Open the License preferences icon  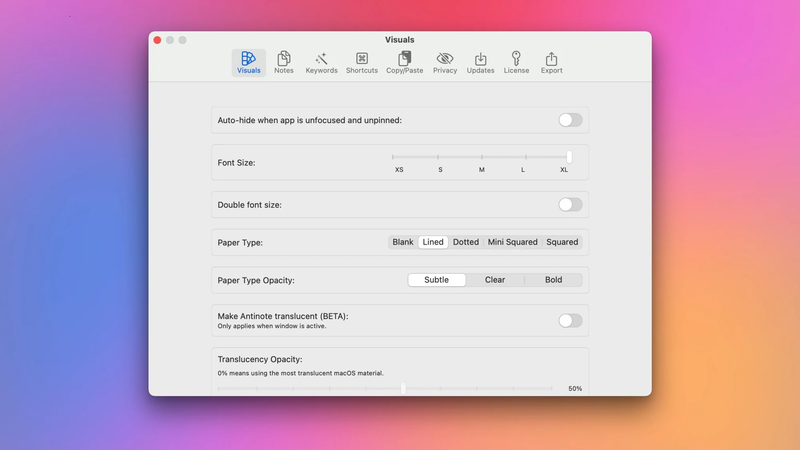(x=516, y=62)
